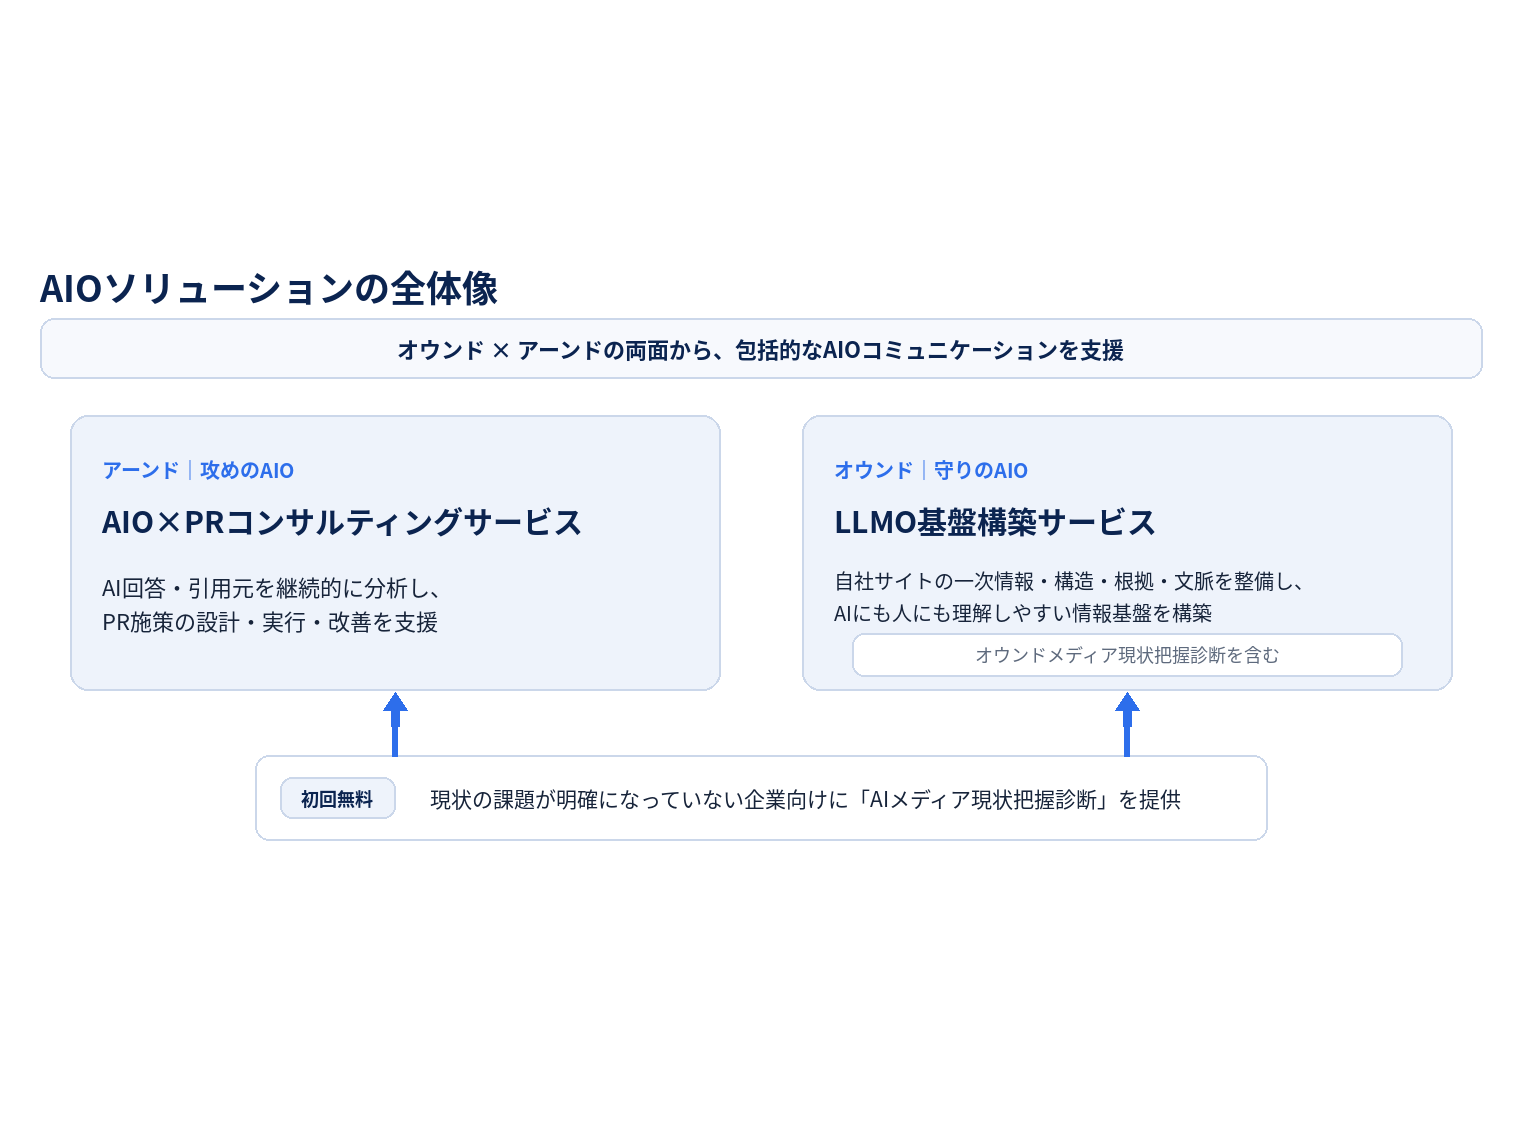Select the line "AIにも人にも理解しやすい情報基盤を構築"
Screen dimensions: 1522x1141
click(1023, 613)
